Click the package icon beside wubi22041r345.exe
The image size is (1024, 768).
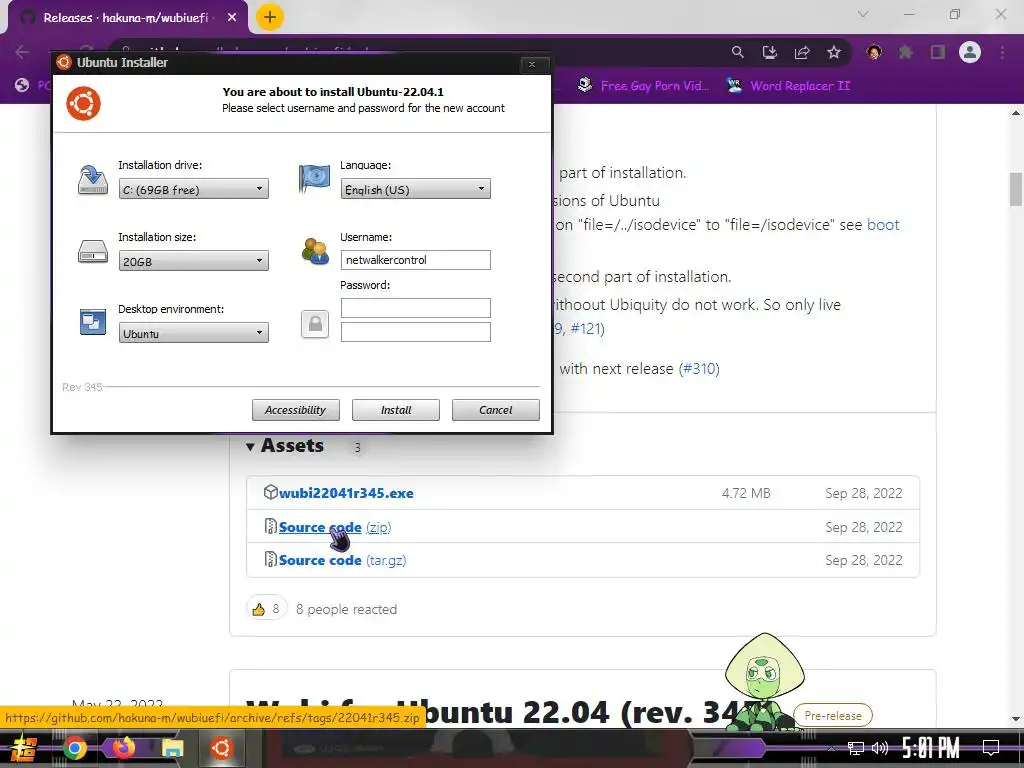point(270,492)
